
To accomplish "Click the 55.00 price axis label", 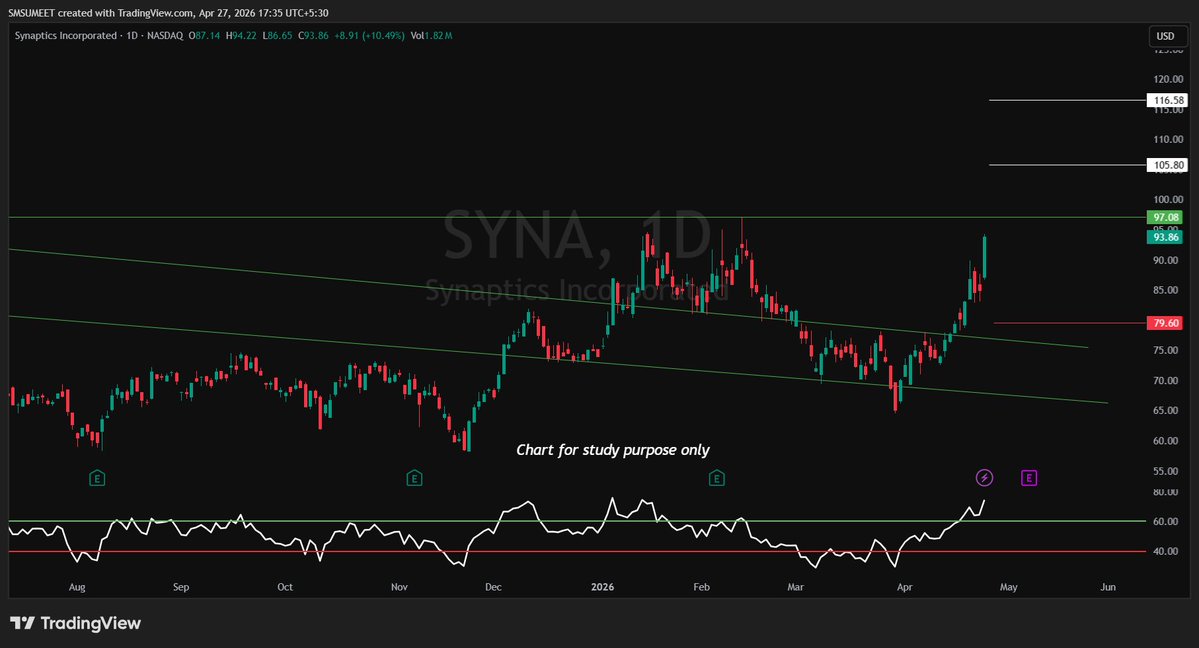I will click(1165, 471).
